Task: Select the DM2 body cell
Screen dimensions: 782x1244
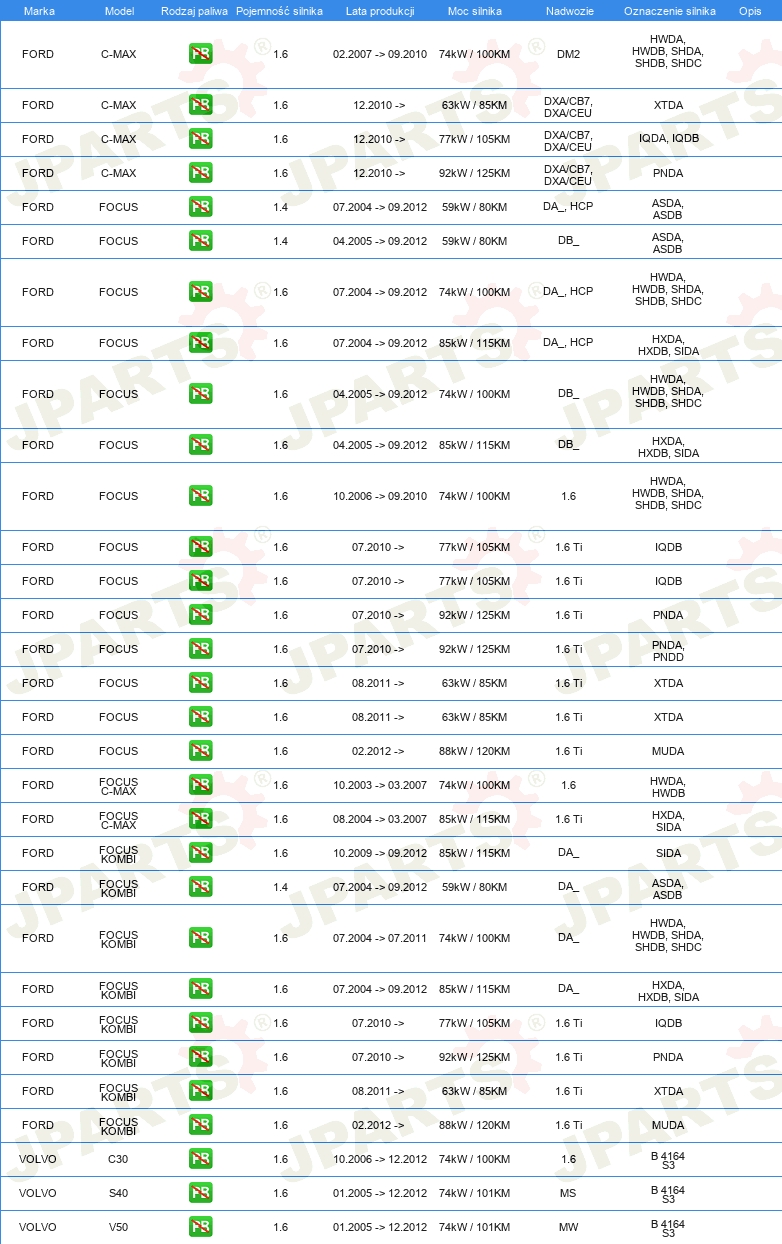Action: coord(568,54)
